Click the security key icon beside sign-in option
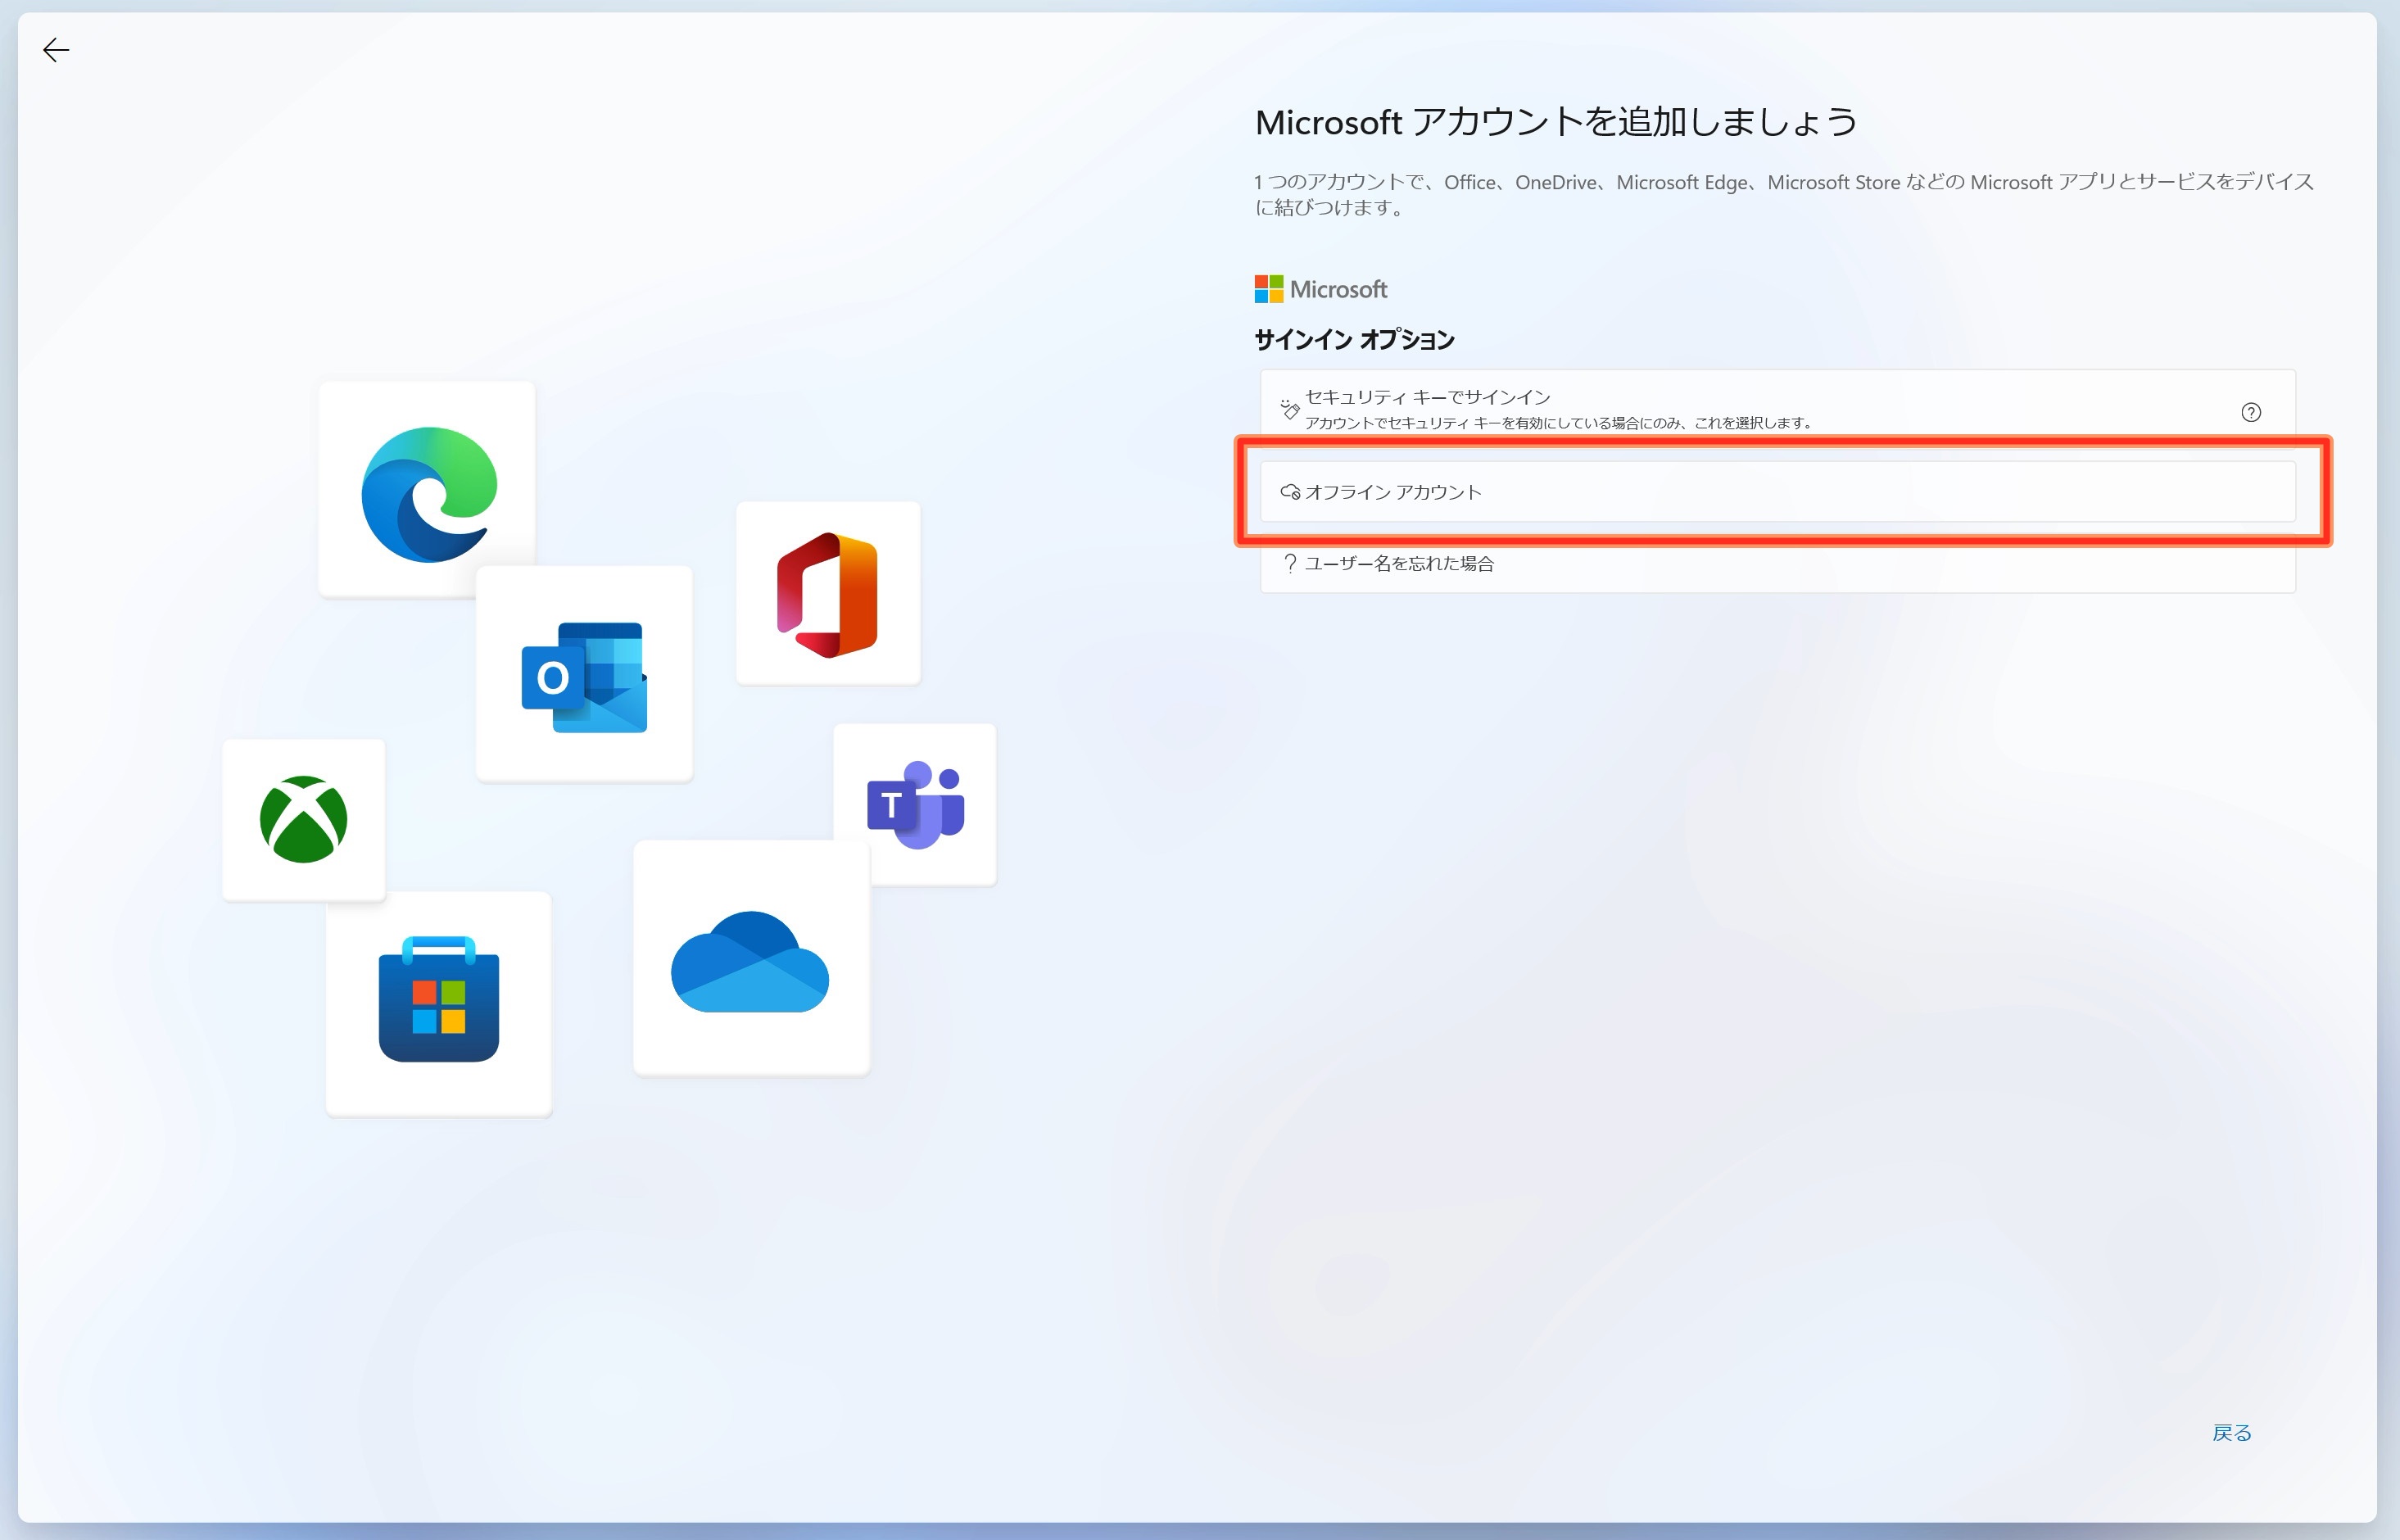 click(1290, 409)
